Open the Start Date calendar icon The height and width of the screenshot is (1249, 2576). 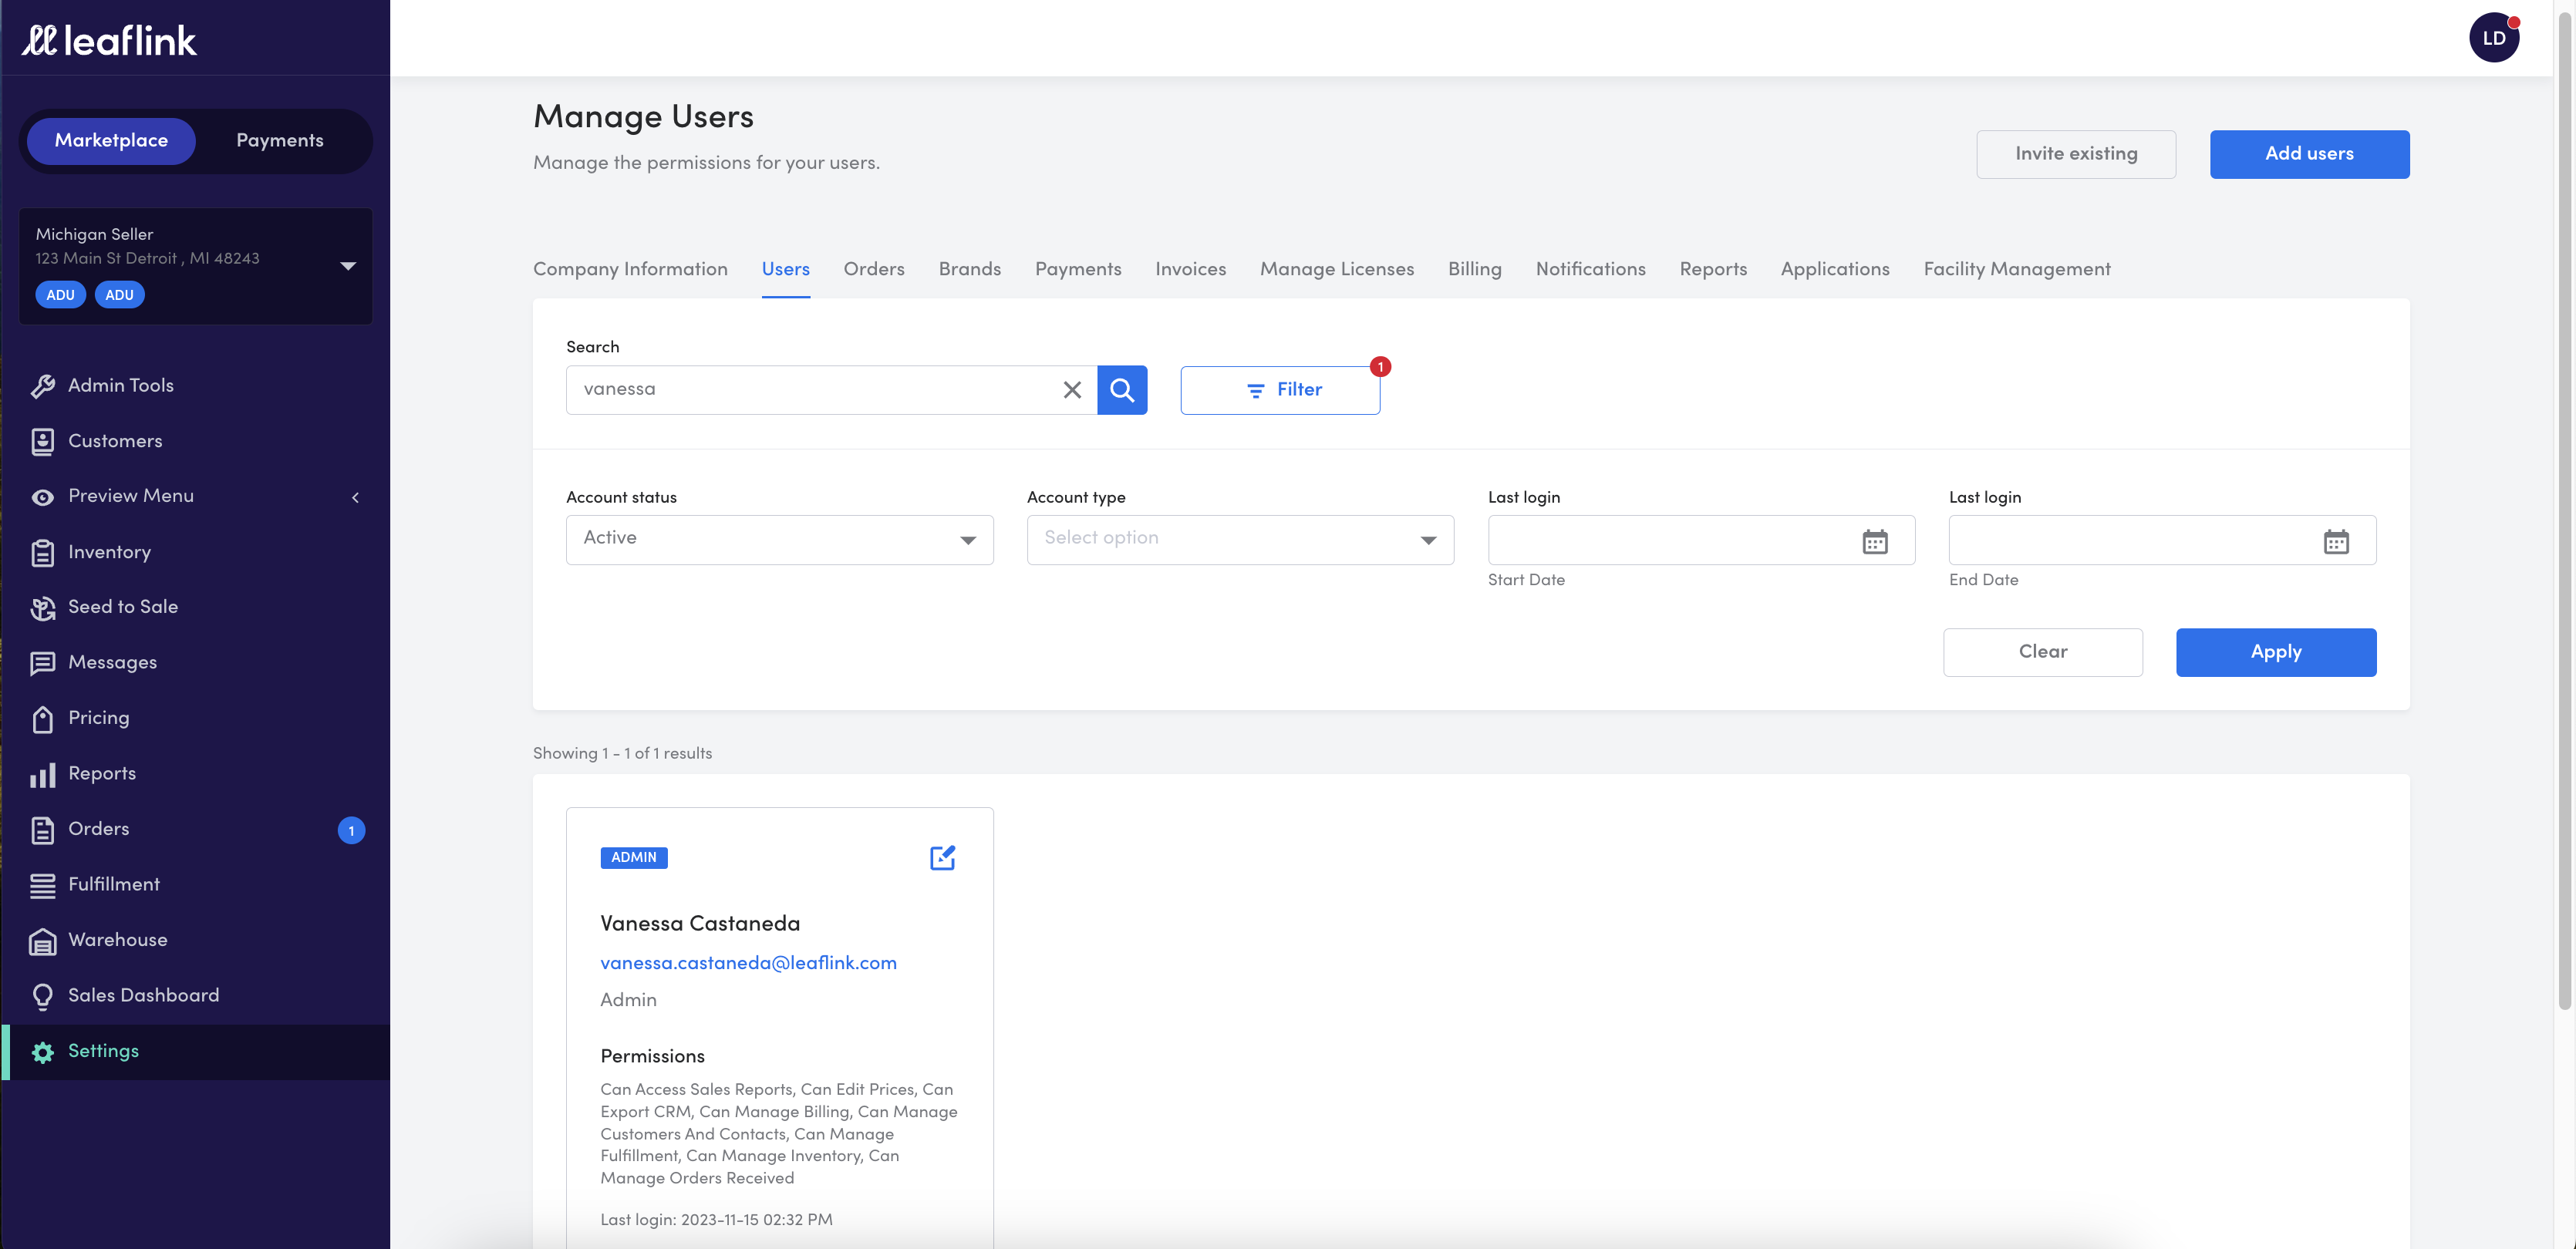click(1875, 541)
